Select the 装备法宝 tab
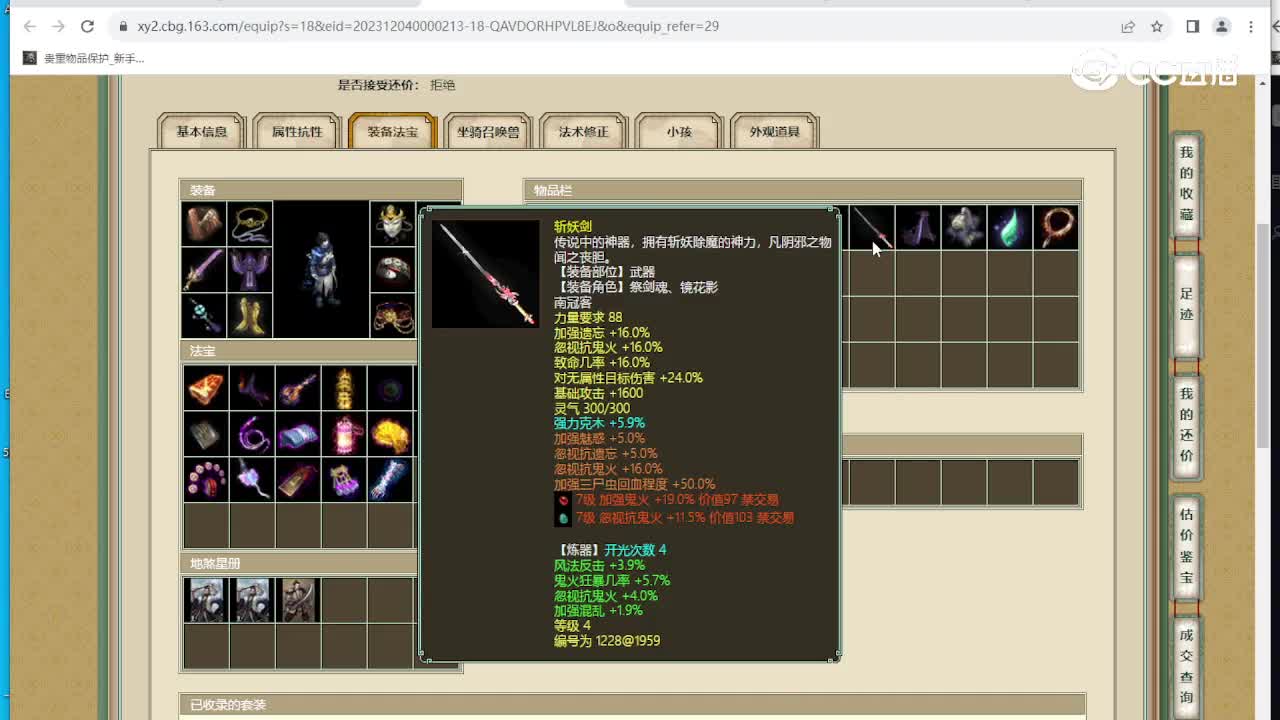 [392, 131]
